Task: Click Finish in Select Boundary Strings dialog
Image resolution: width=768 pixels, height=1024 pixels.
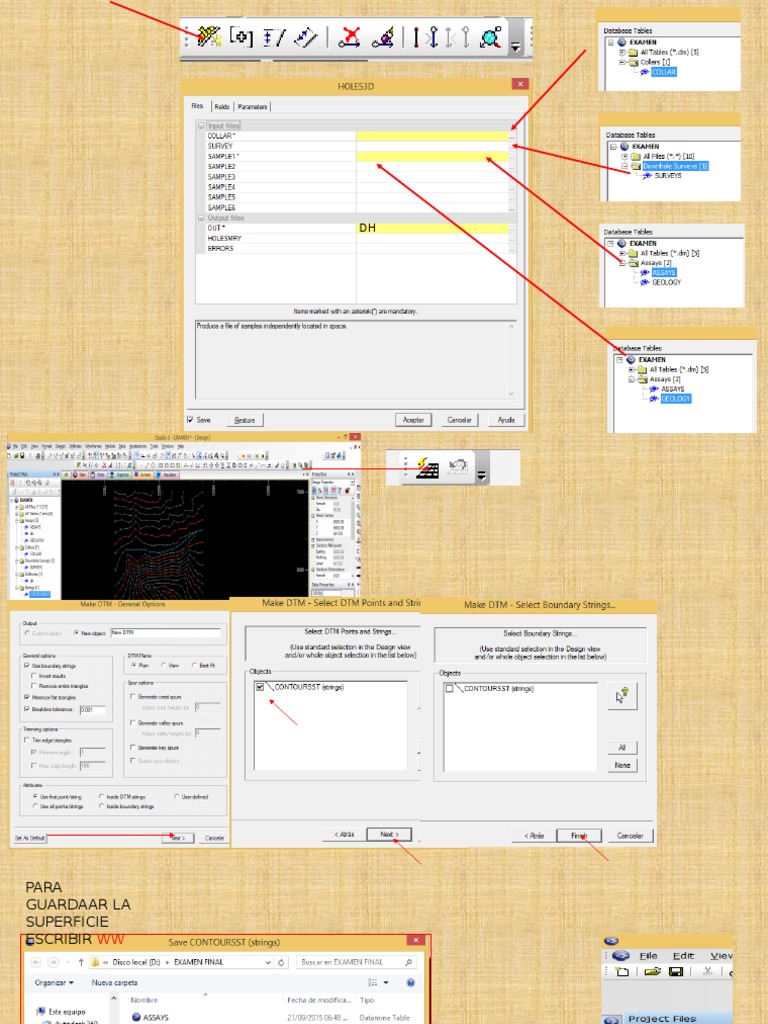Action: click(x=579, y=835)
